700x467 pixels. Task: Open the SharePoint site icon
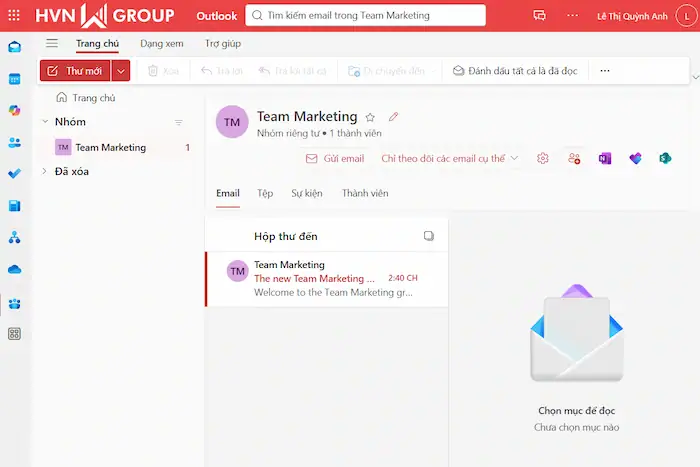pyautogui.click(x=664, y=158)
